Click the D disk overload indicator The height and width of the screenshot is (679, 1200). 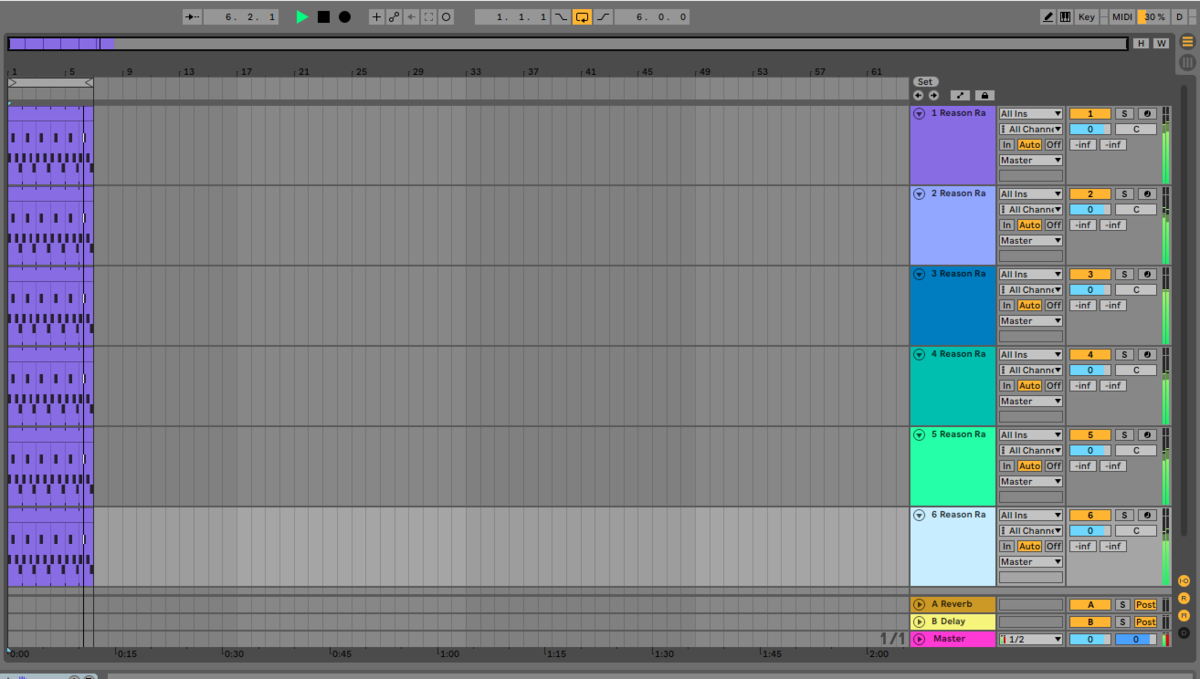[1179, 17]
